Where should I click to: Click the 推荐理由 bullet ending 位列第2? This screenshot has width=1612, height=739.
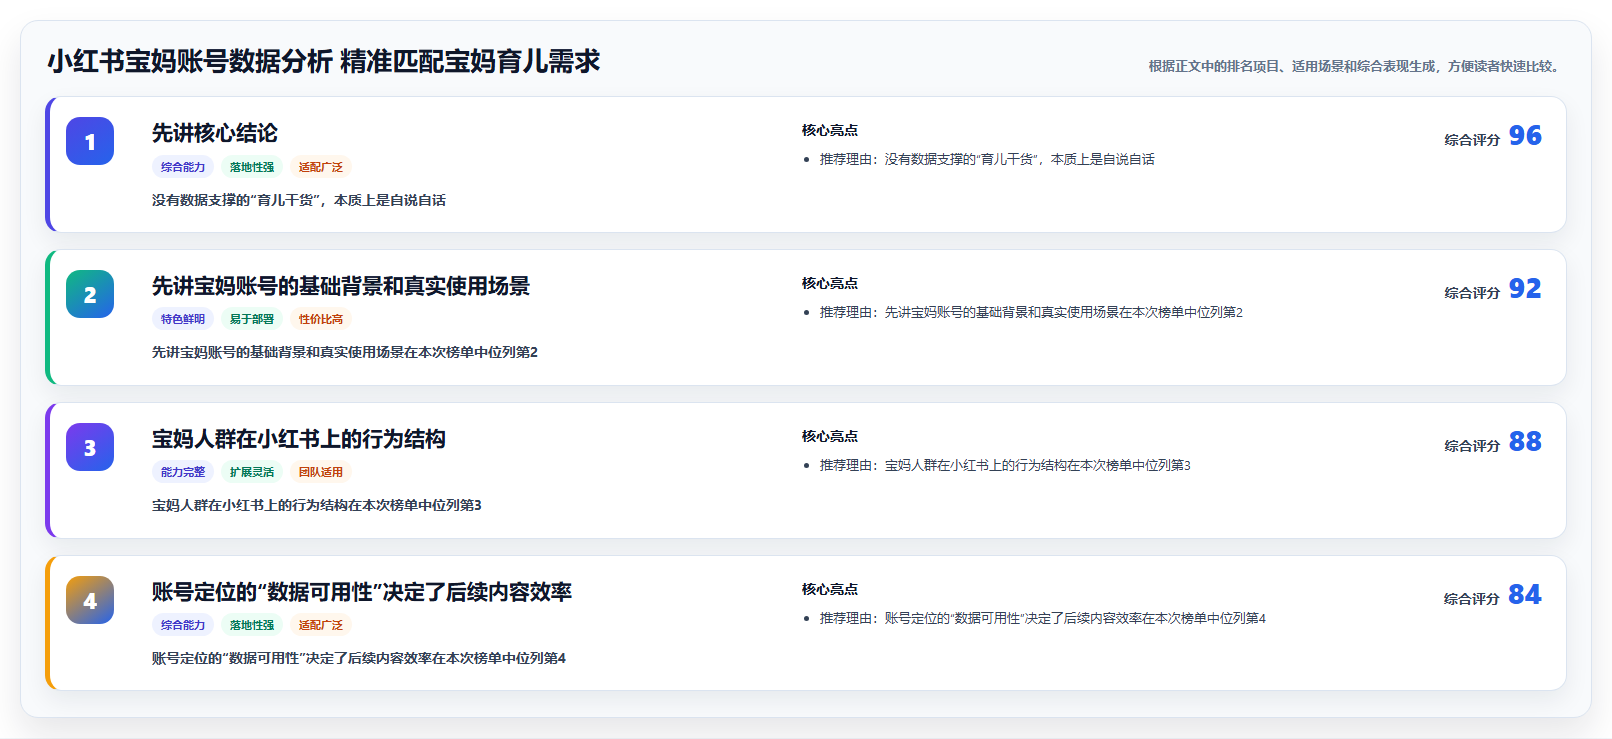tap(1031, 312)
